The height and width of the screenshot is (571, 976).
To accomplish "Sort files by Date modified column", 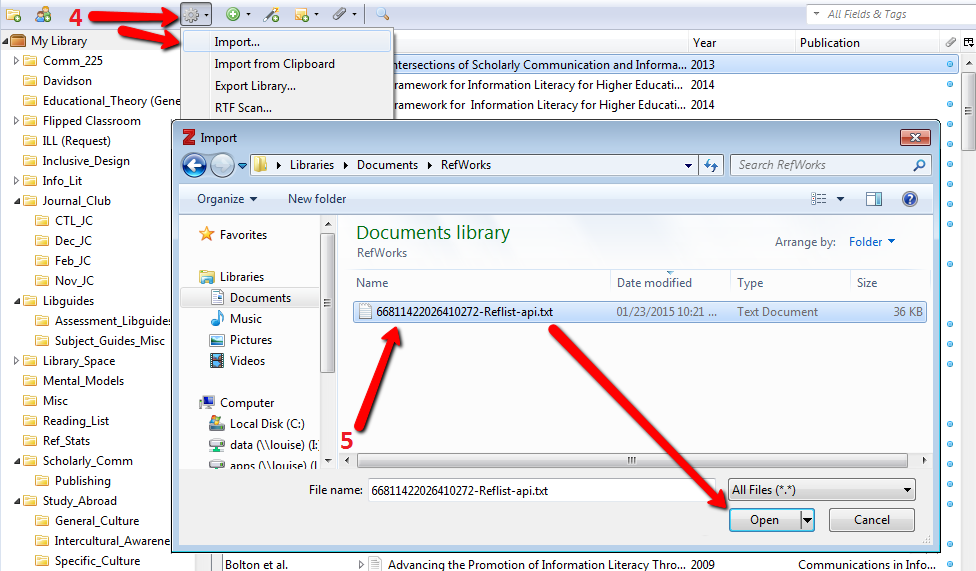I will [x=654, y=283].
